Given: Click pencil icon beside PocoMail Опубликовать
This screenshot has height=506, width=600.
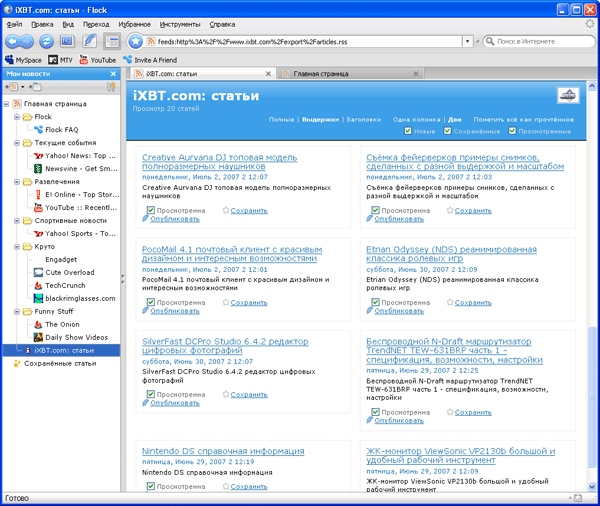Looking at the screenshot, I should tap(145, 310).
